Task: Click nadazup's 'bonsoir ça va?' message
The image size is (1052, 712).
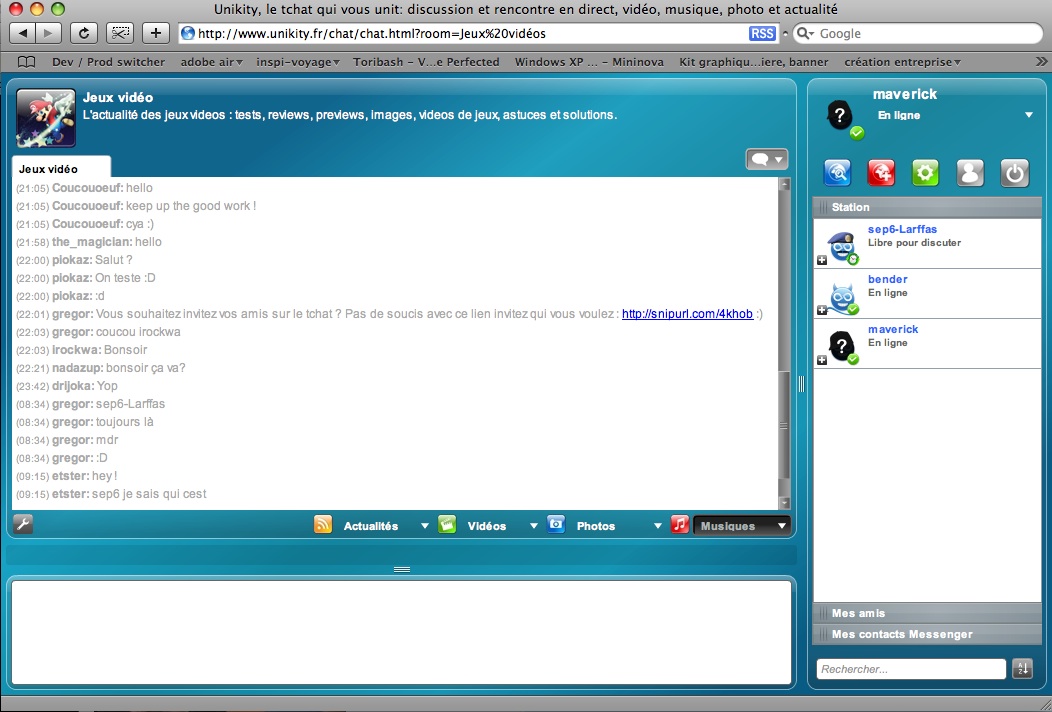Action: click(146, 368)
